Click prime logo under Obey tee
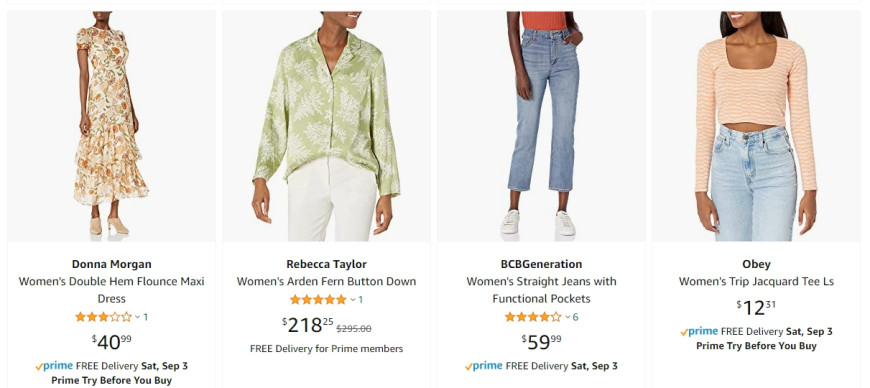The height and width of the screenshot is (388, 870). click(x=699, y=331)
